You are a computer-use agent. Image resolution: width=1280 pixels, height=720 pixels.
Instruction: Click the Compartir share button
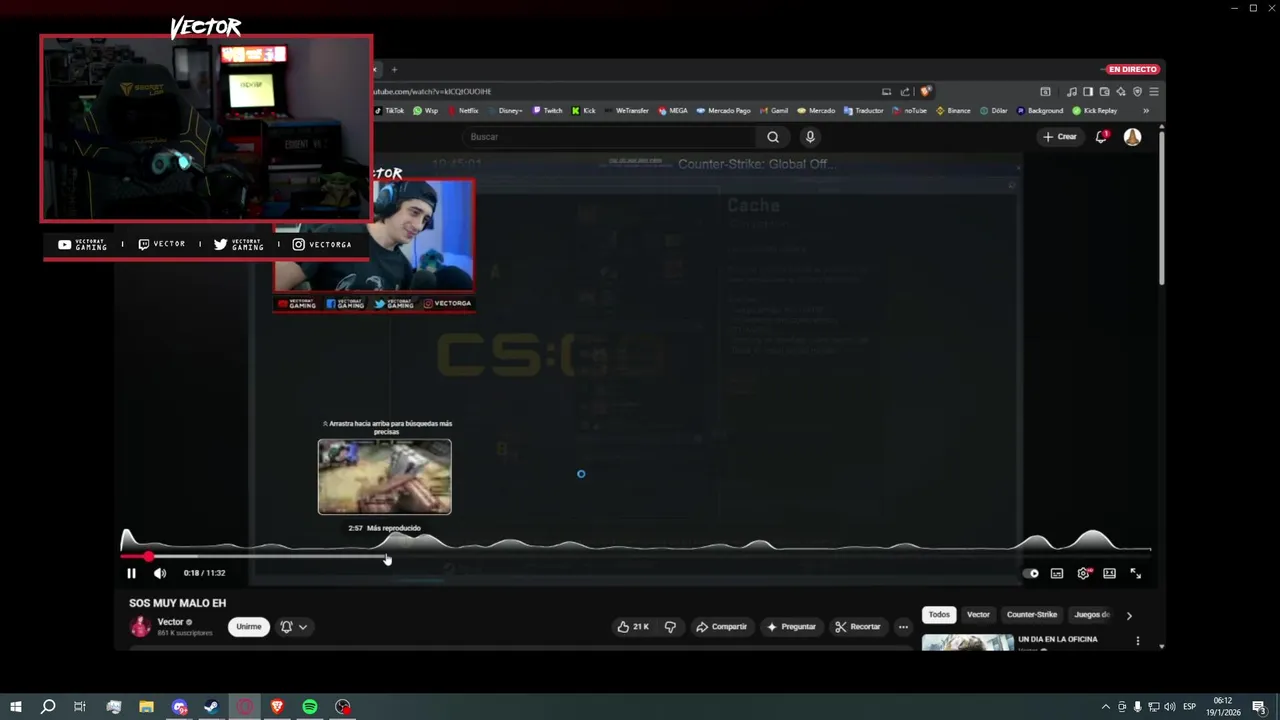721,627
